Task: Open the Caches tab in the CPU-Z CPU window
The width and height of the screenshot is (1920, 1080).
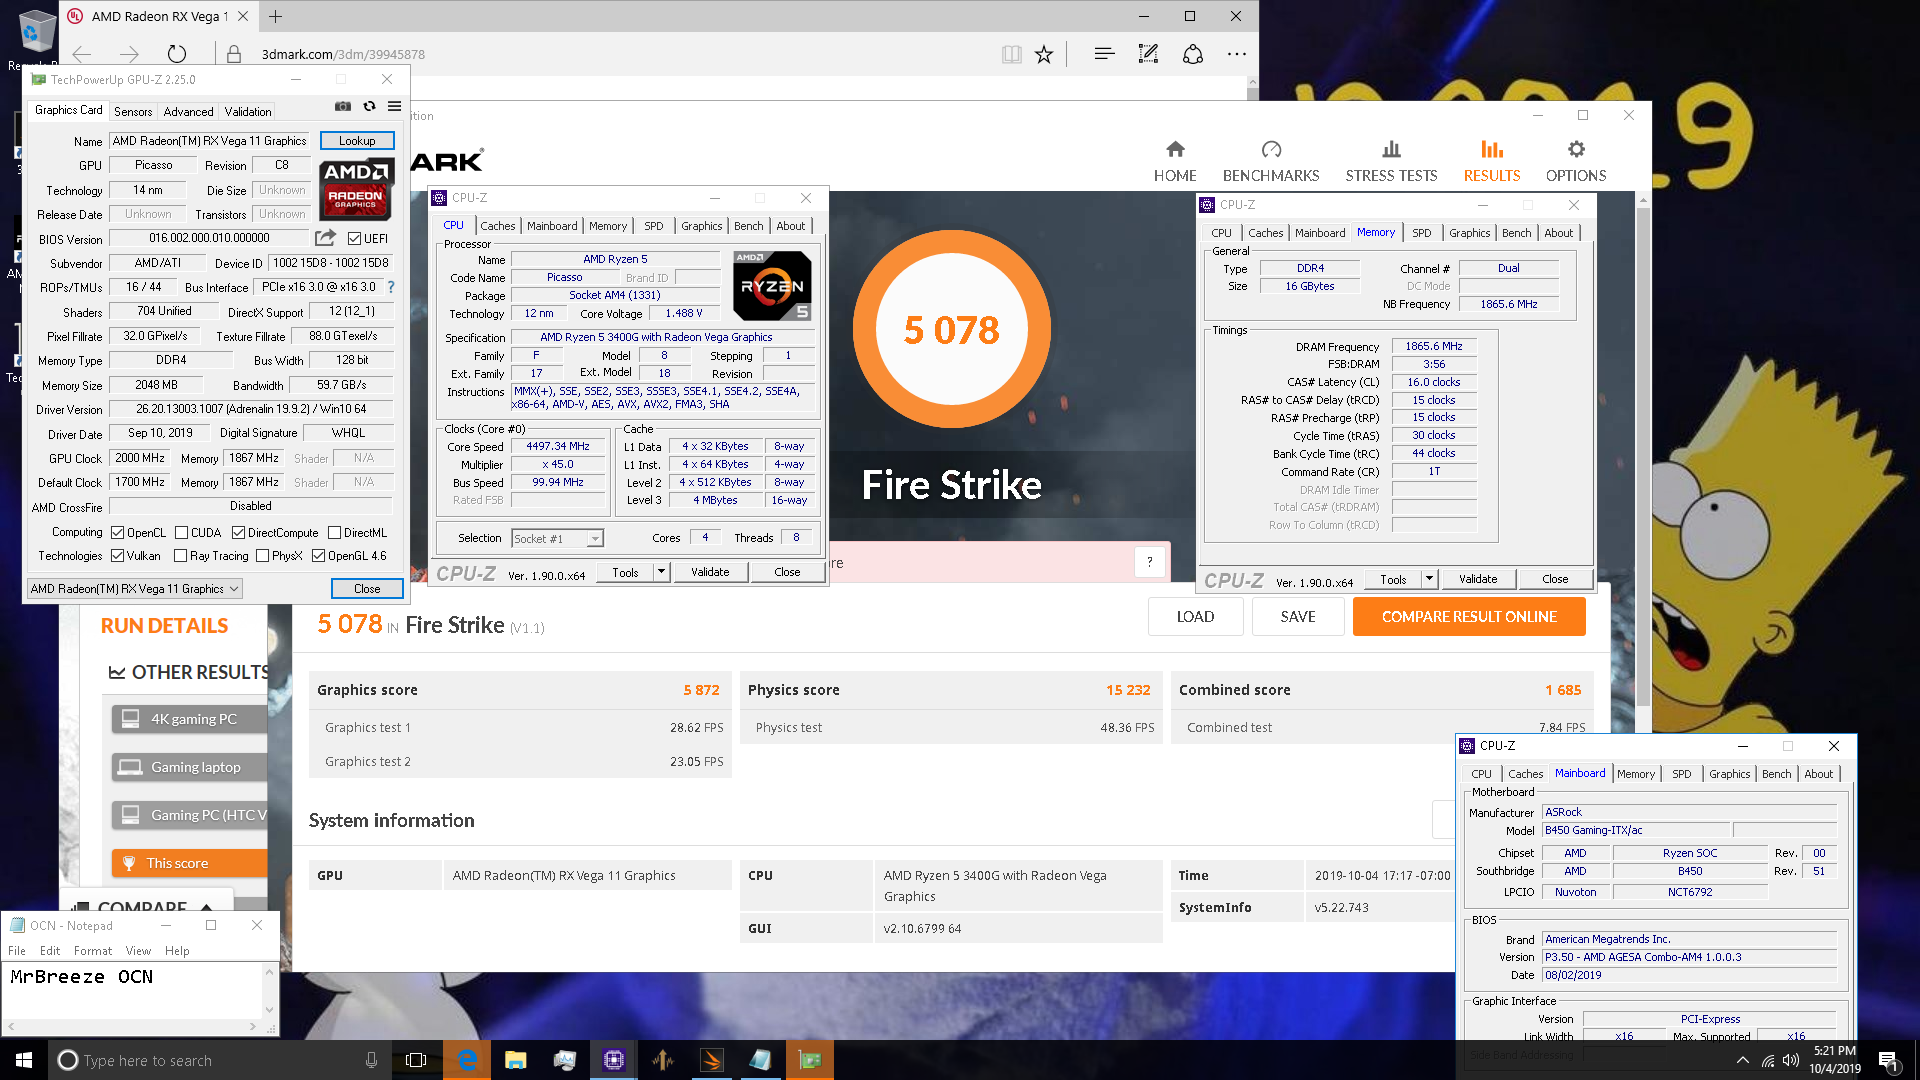Action: coord(497,226)
